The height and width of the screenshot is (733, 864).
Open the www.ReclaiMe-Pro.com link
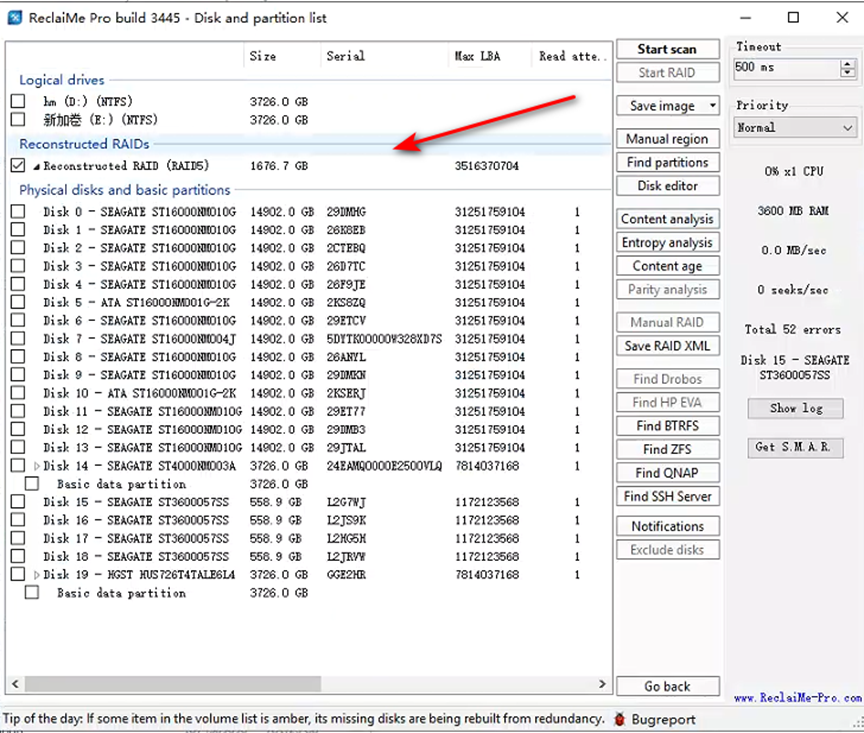click(797, 698)
